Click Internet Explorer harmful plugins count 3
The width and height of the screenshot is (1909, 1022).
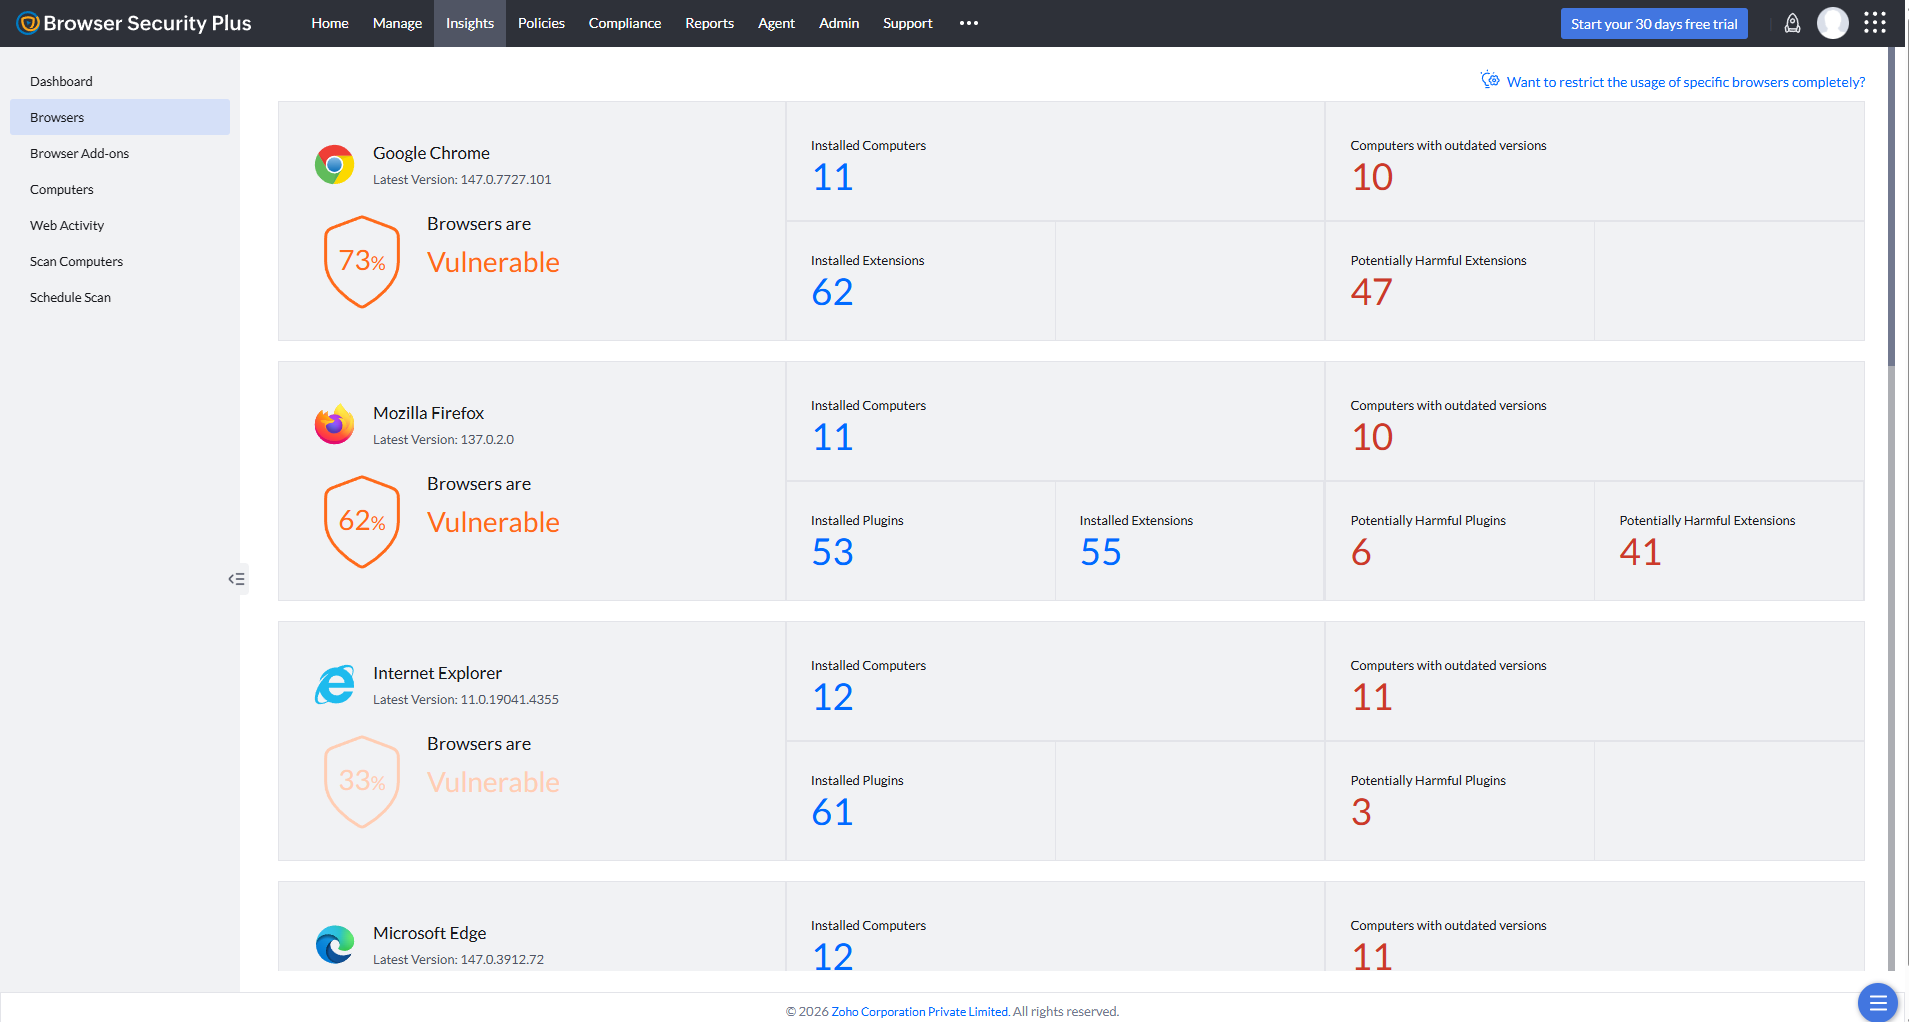tap(1361, 812)
